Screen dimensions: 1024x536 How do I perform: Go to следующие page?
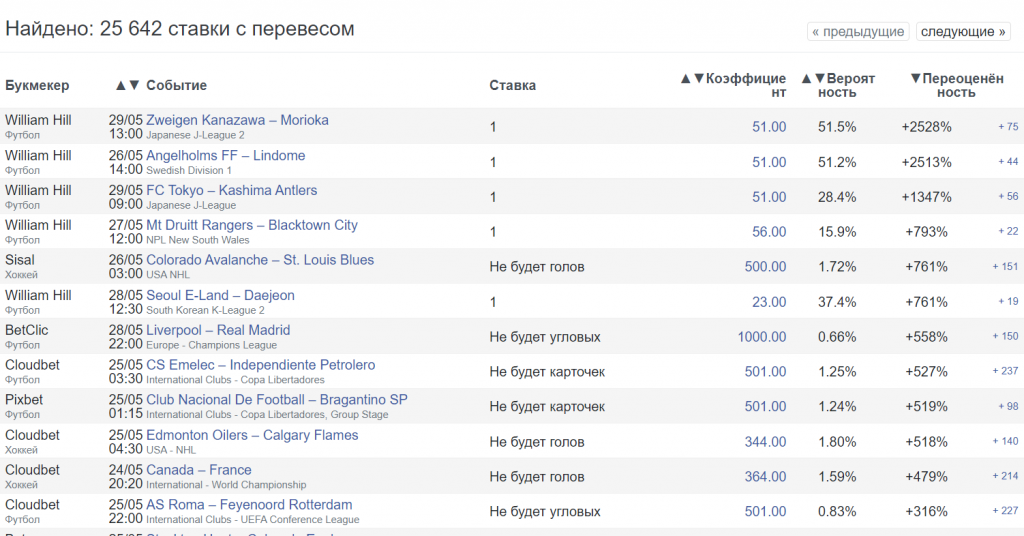(962, 32)
